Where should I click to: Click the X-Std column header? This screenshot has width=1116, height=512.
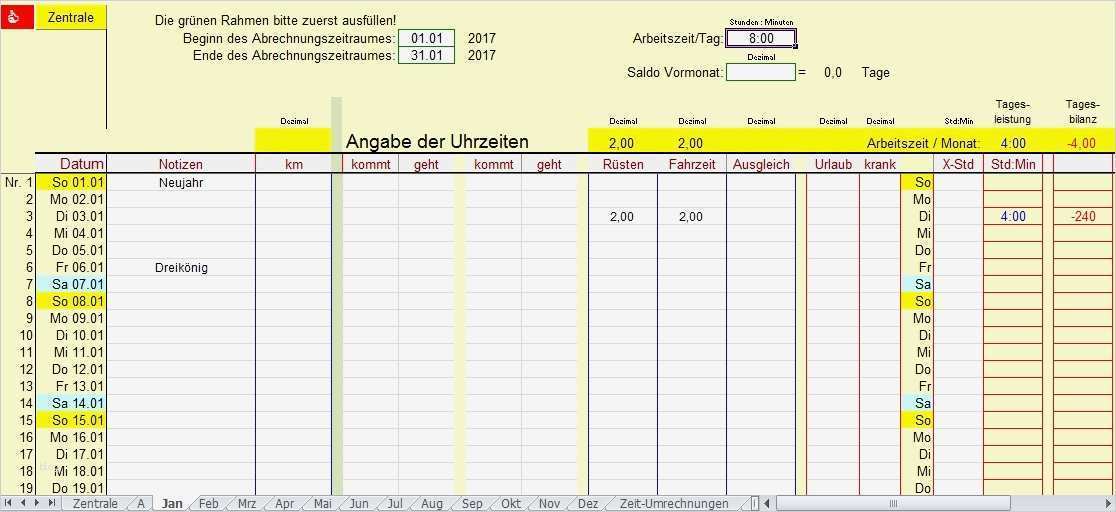(x=957, y=164)
